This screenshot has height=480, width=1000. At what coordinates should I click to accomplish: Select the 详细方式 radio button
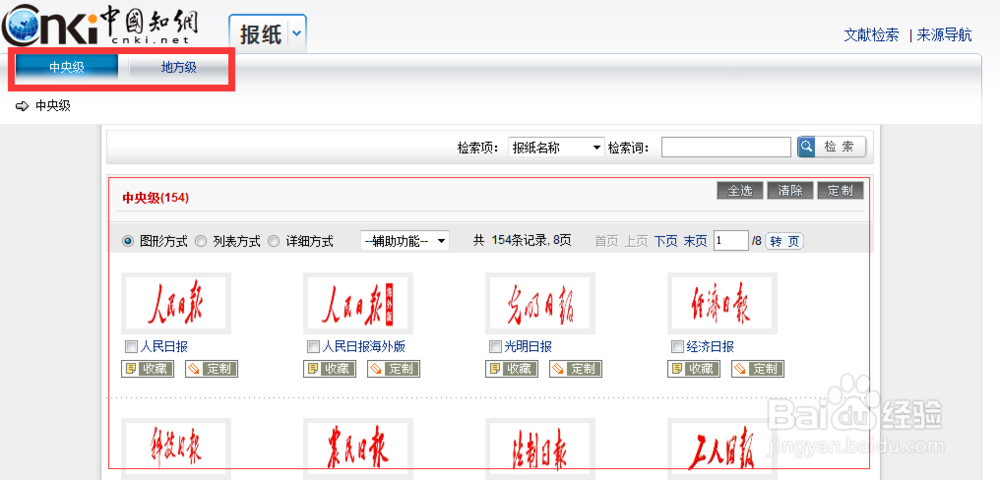click(274, 241)
